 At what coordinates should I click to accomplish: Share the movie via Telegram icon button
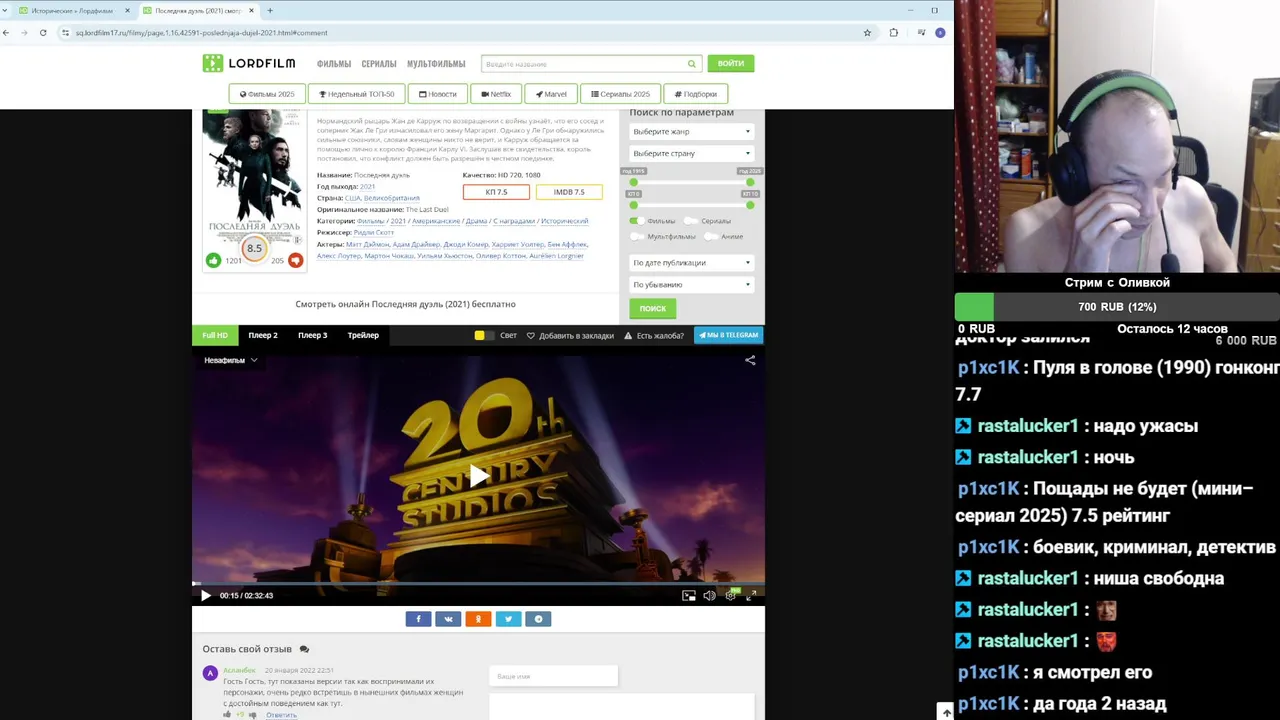coord(538,619)
